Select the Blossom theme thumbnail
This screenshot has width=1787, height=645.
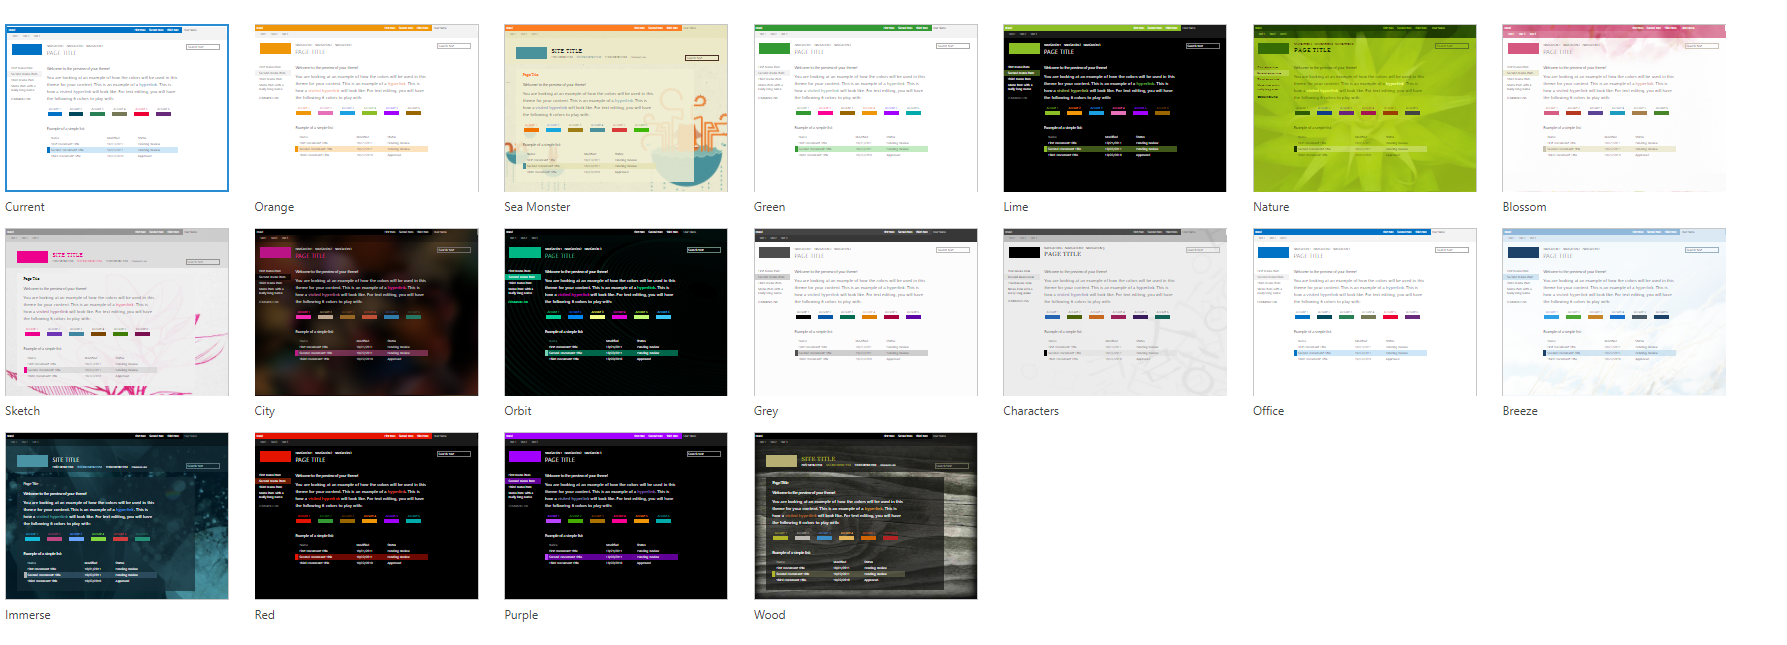[1614, 108]
